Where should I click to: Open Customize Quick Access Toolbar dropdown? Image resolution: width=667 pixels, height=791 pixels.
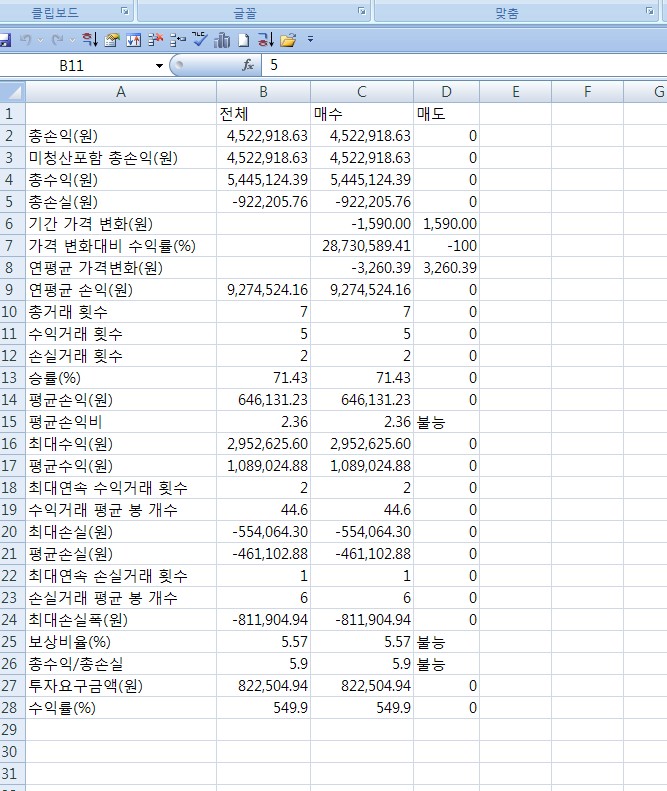click(x=311, y=40)
